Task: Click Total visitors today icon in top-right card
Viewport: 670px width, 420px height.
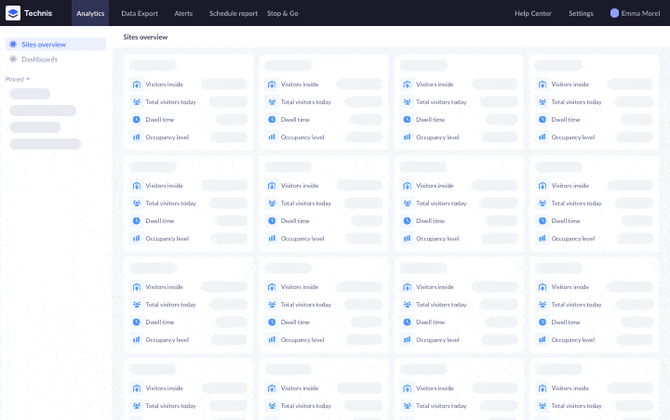Action: 542,102
